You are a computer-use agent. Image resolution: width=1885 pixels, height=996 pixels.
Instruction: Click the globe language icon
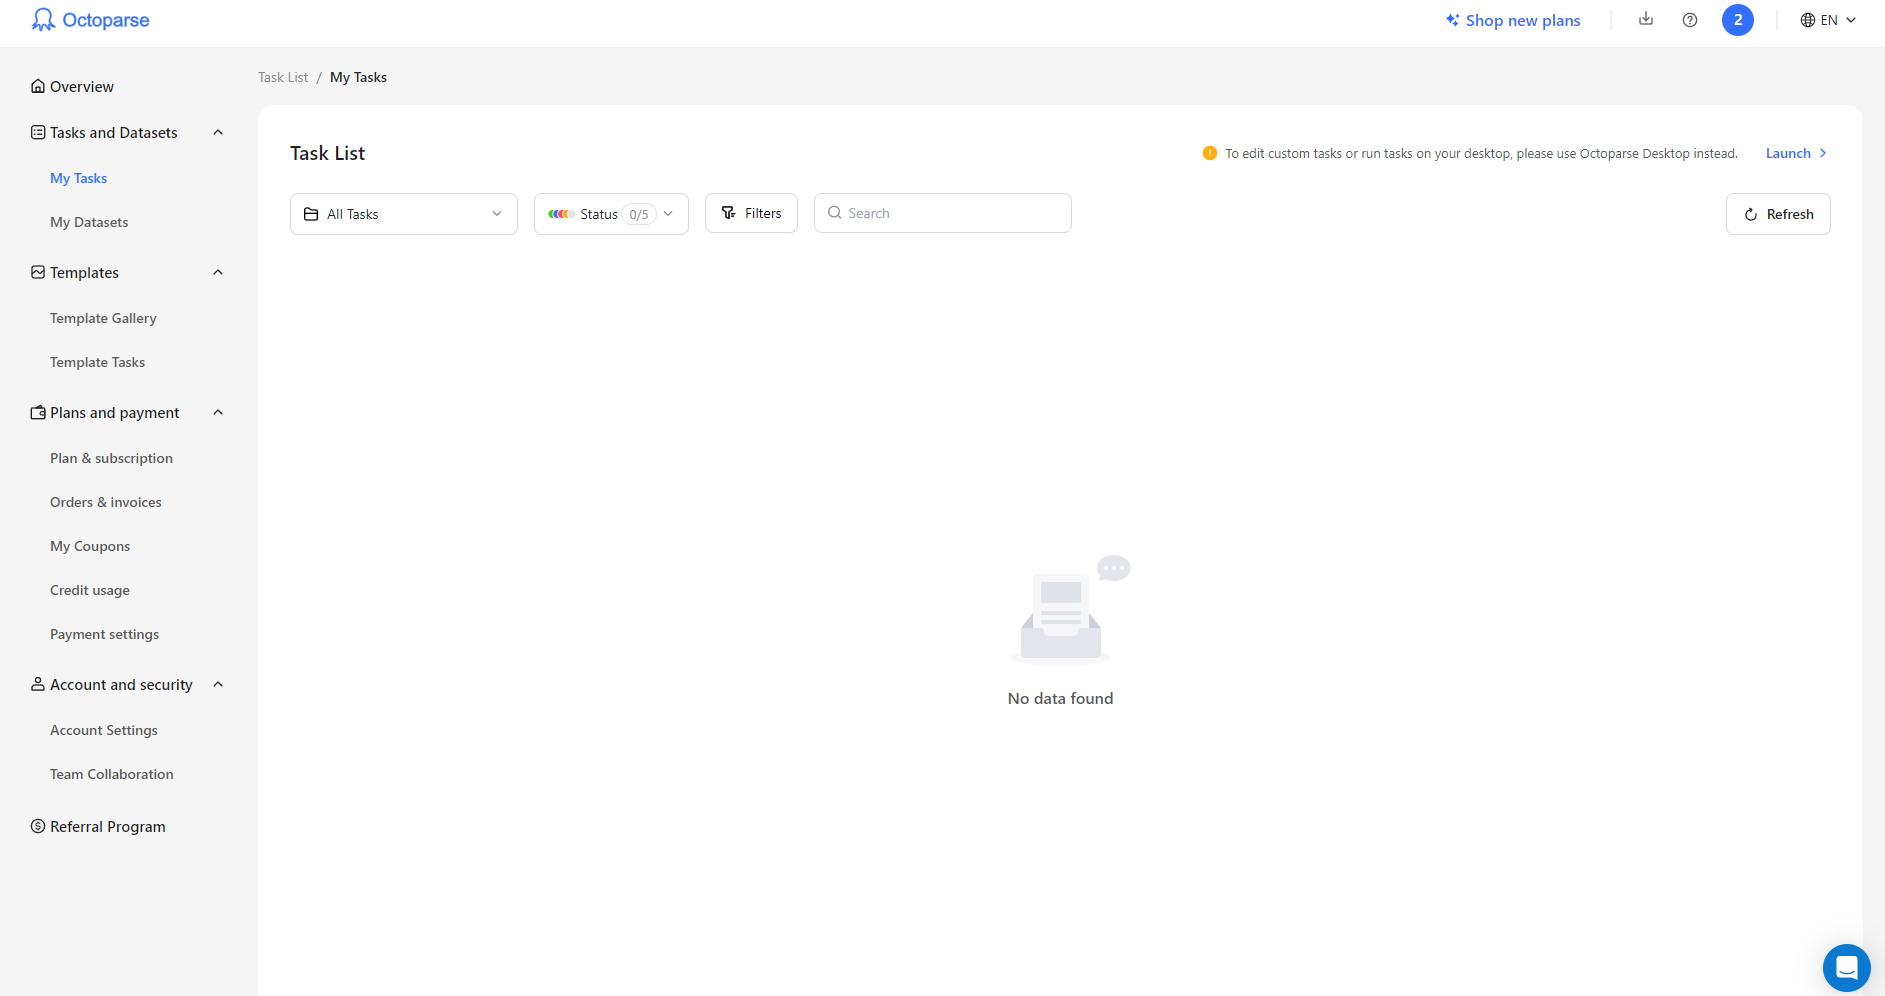(1808, 20)
